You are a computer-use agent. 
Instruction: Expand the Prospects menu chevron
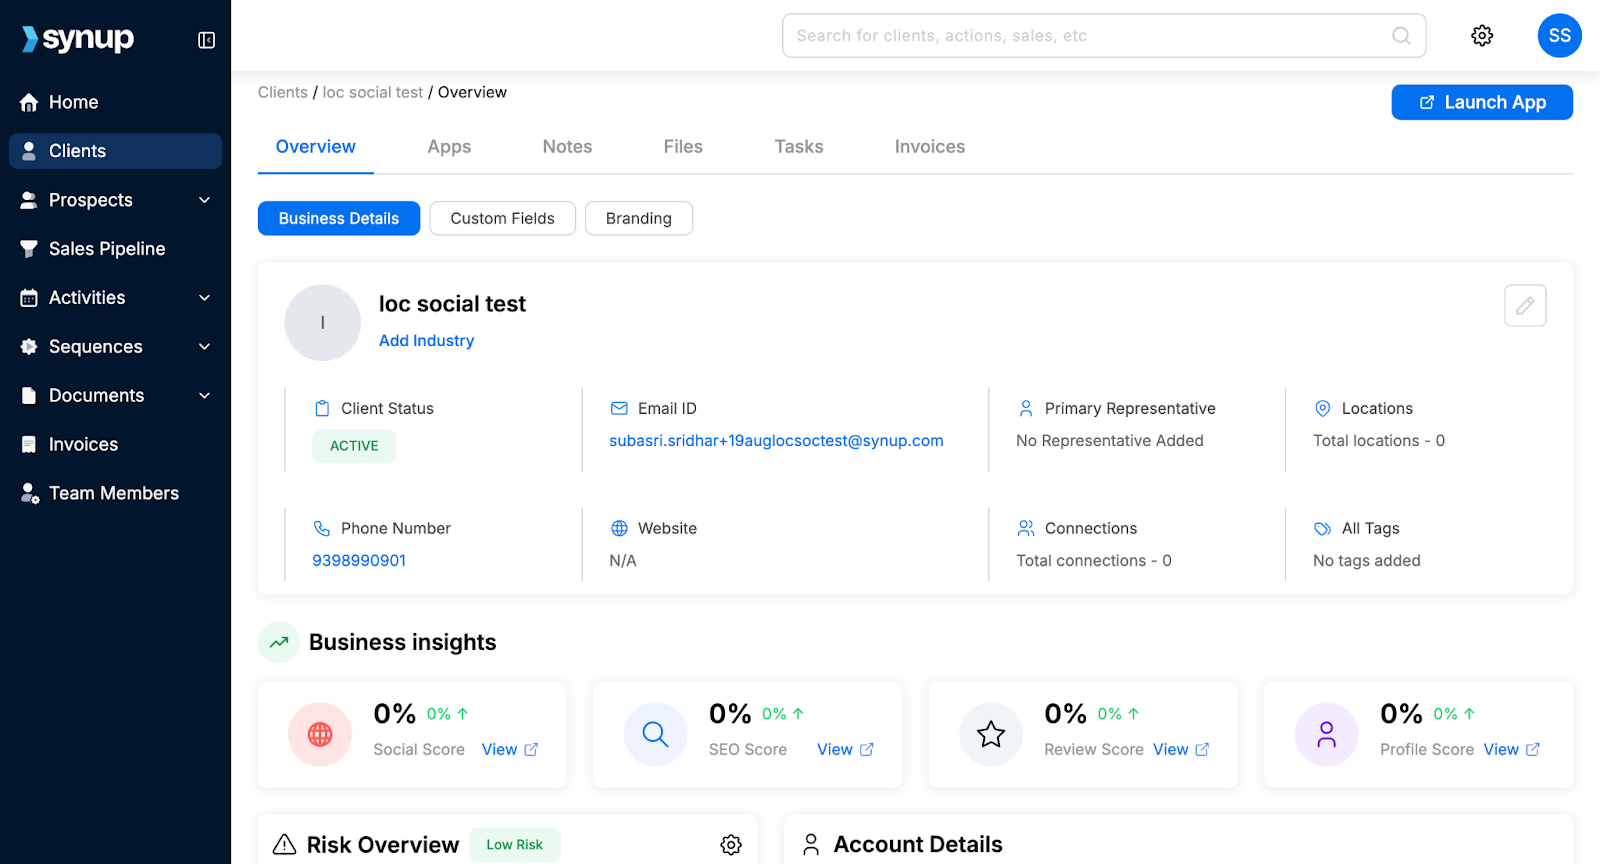(204, 200)
